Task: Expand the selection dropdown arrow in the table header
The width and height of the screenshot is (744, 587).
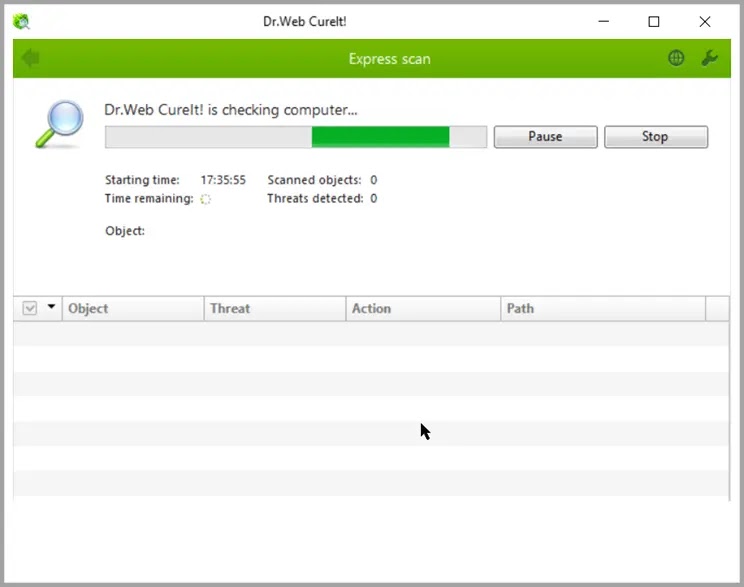Action: pos(51,307)
